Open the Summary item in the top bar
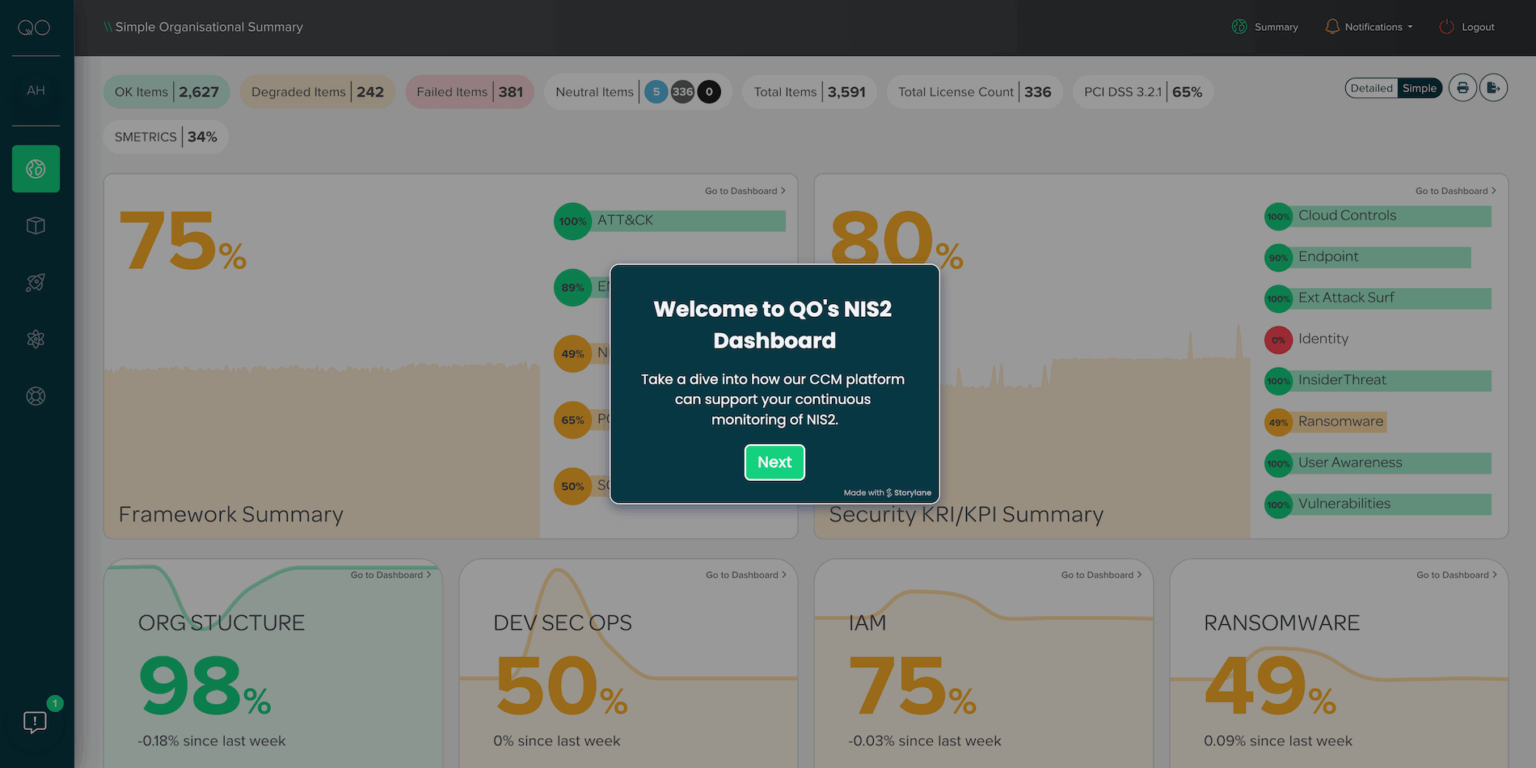Screen dimensions: 1536x768 click(x=1265, y=27)
